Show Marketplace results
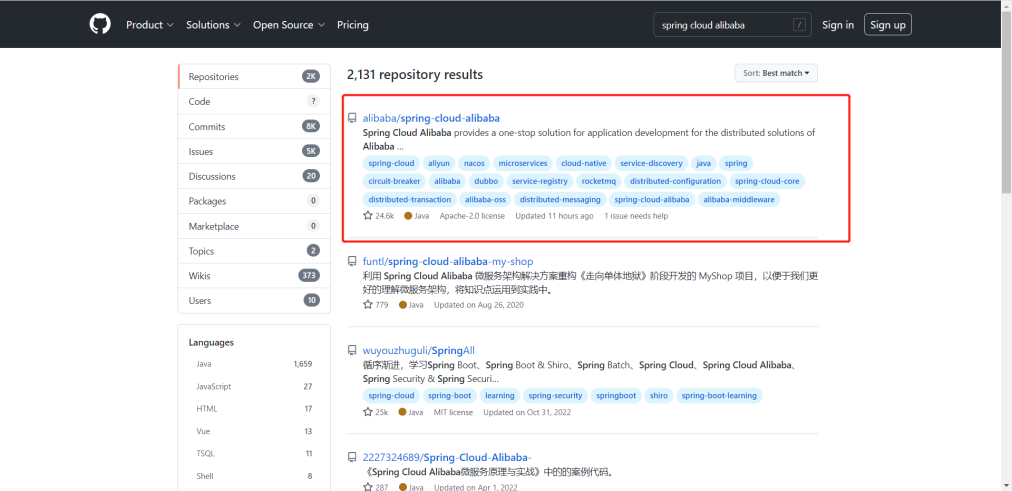 tap(254, 226)
